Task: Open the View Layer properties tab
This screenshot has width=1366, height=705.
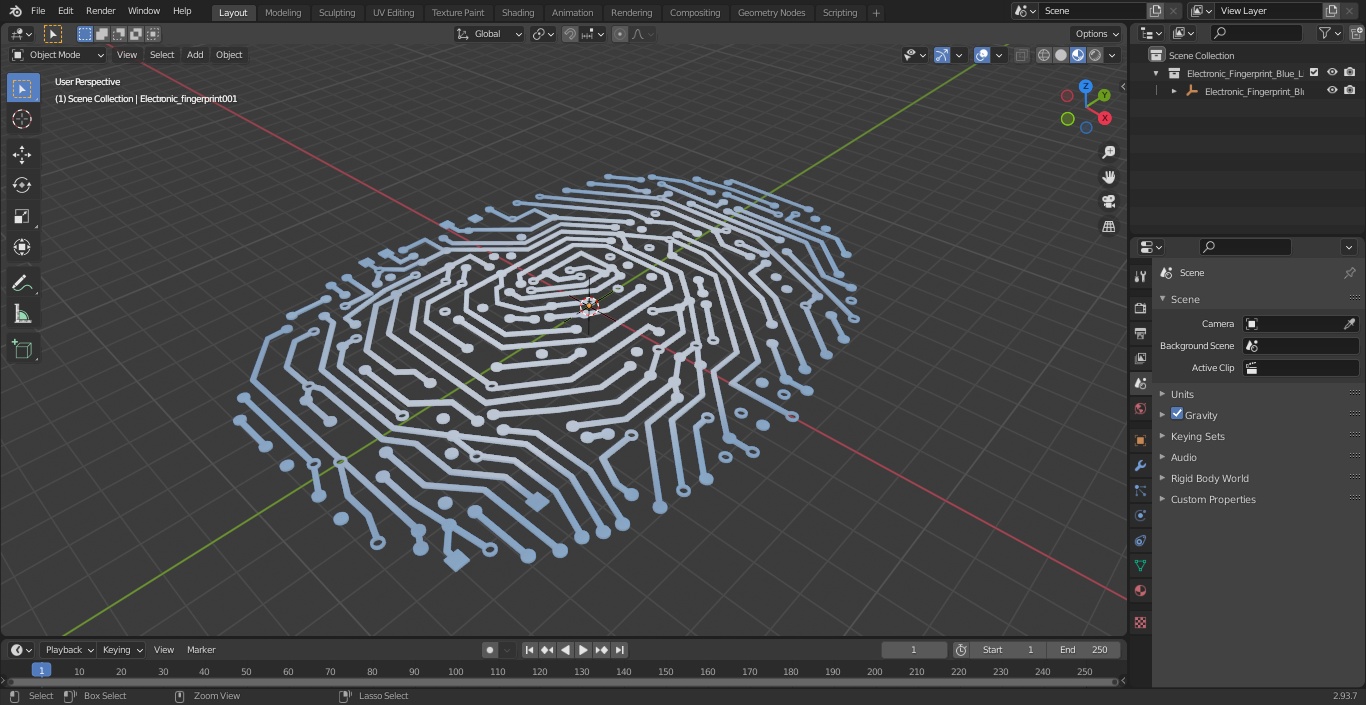Action: [1140, 358]
